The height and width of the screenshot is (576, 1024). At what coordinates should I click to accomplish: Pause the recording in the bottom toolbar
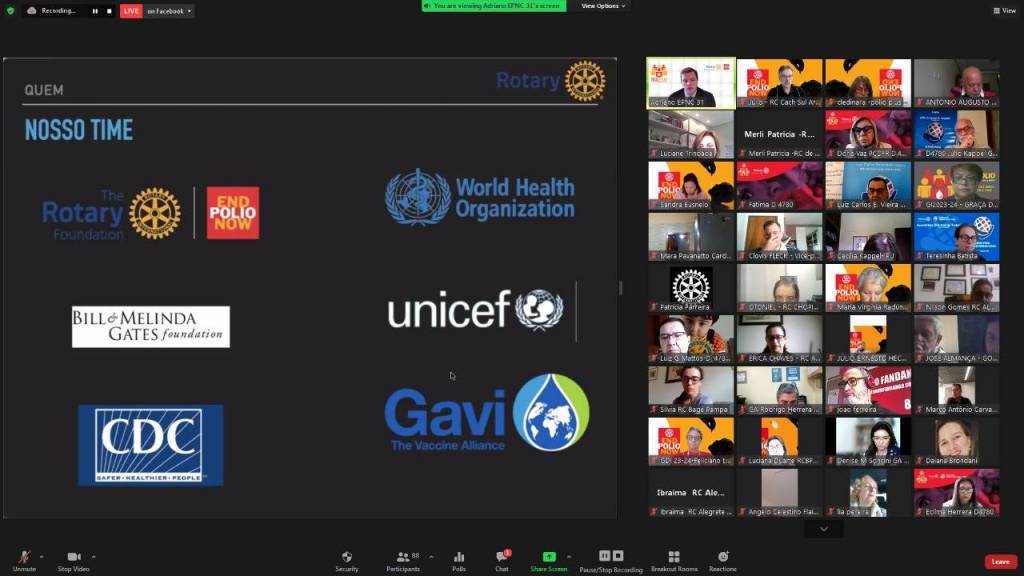[x=605, y=556]
